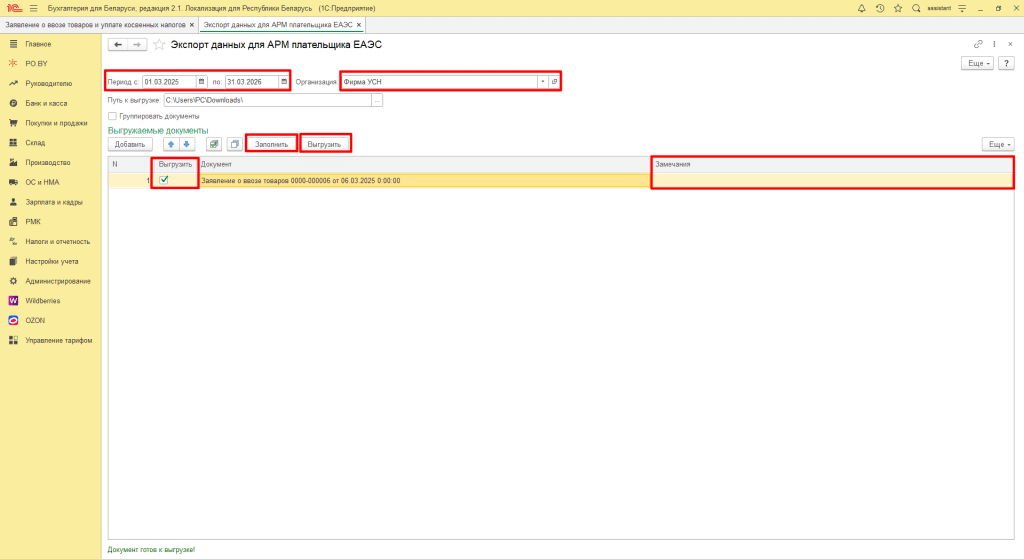Click the assistant user name

click(939, 8)
